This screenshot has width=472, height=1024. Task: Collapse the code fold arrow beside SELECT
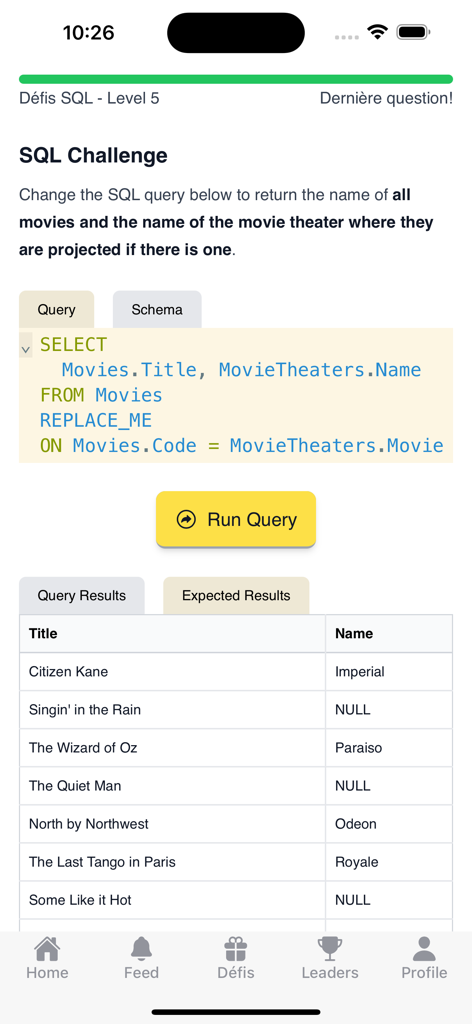[25, 349]
